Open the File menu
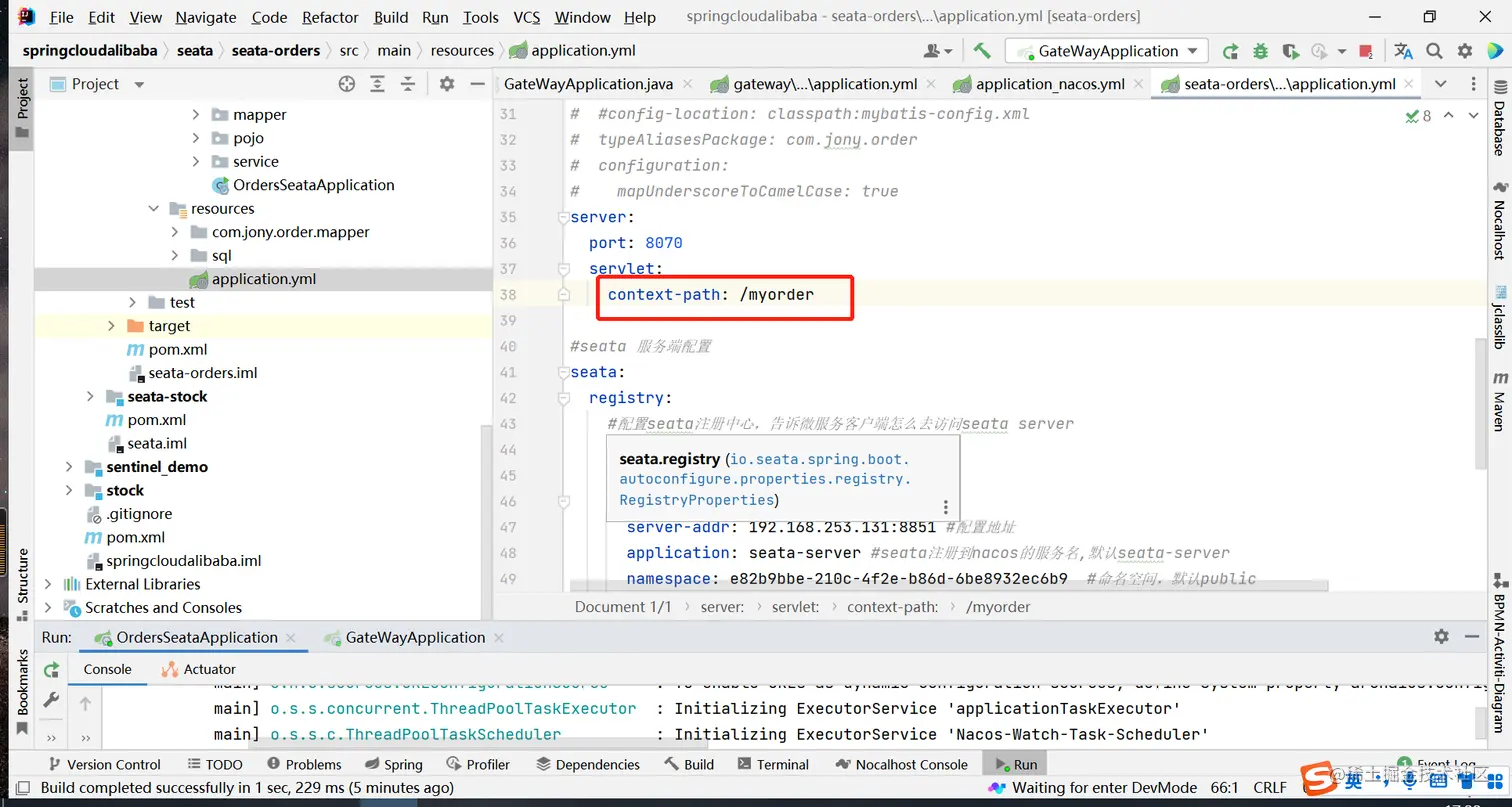 point(61,17)
